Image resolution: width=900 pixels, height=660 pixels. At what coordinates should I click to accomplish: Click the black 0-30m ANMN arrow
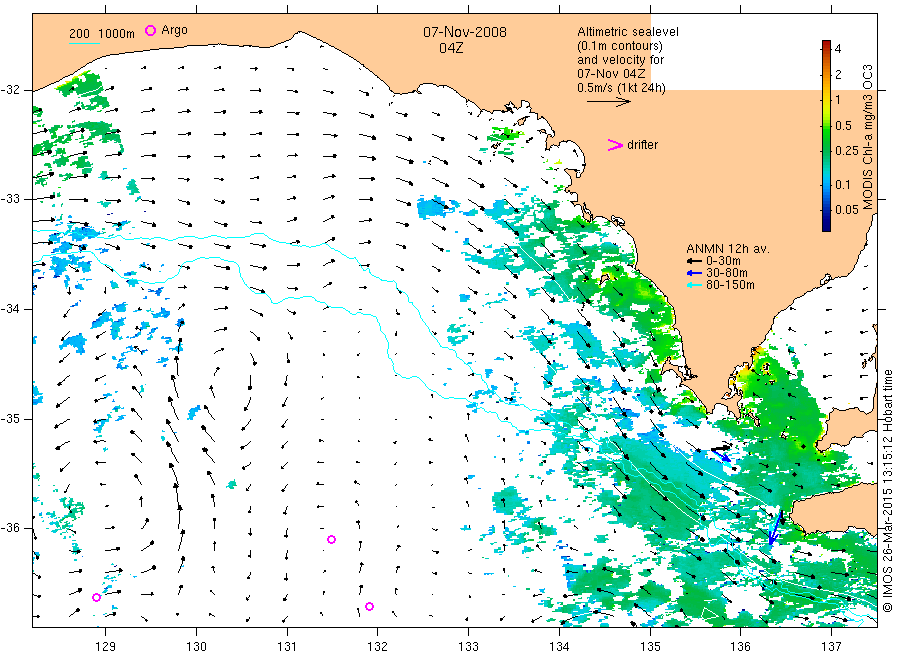(695, 261)
